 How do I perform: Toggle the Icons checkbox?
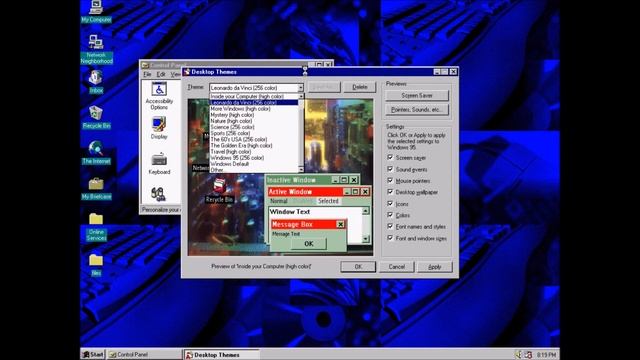(x=390, y=203)
